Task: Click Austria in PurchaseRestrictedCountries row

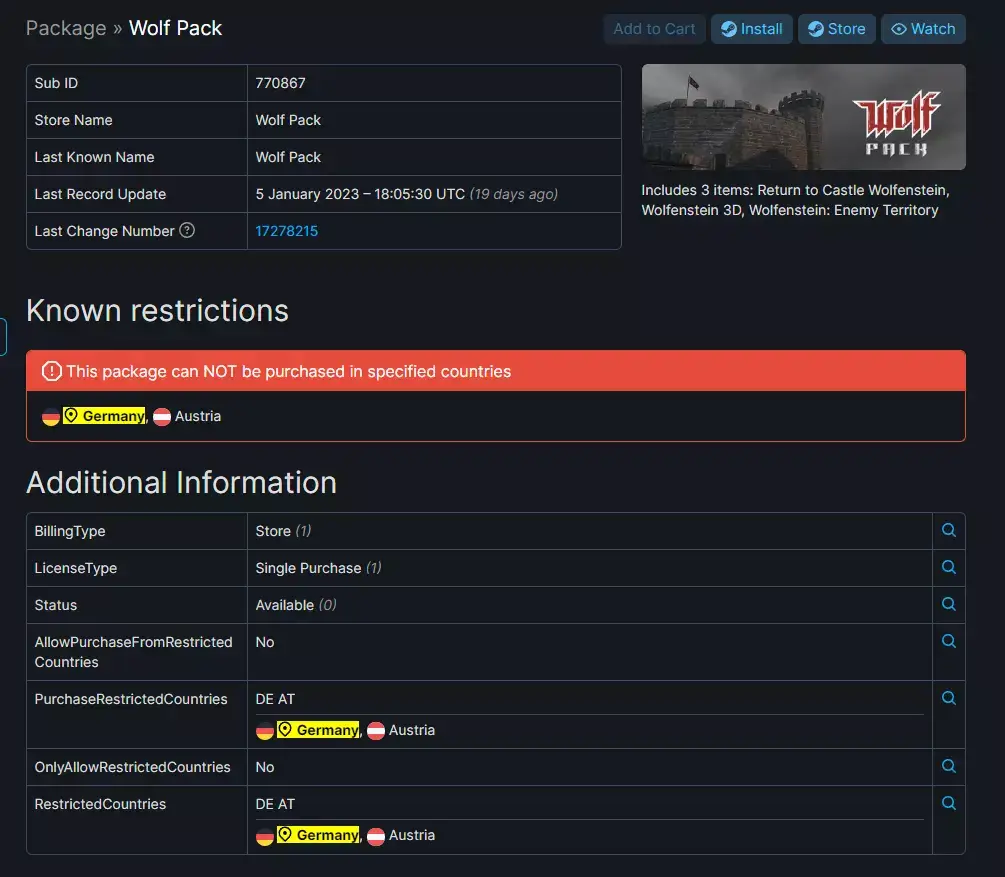Action: [411, 730]
